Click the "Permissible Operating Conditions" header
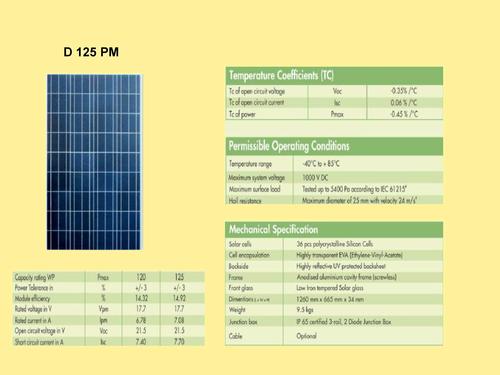The image size is (500, 375). point(289,146)
